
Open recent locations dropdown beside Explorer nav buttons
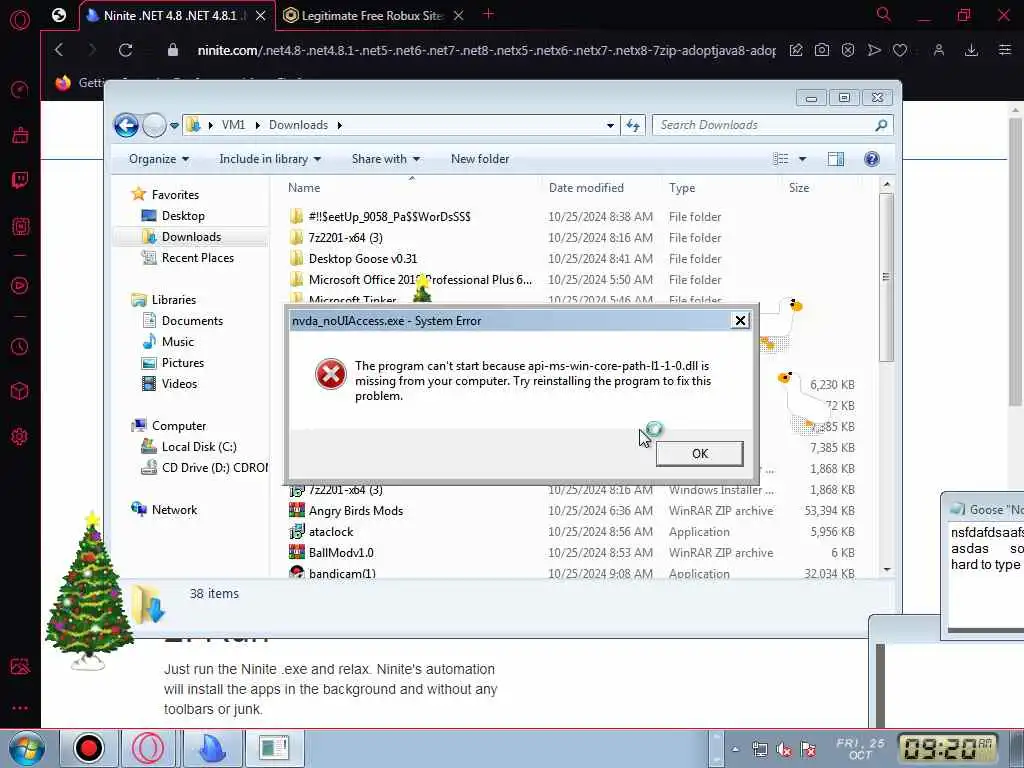coord(174,125)
